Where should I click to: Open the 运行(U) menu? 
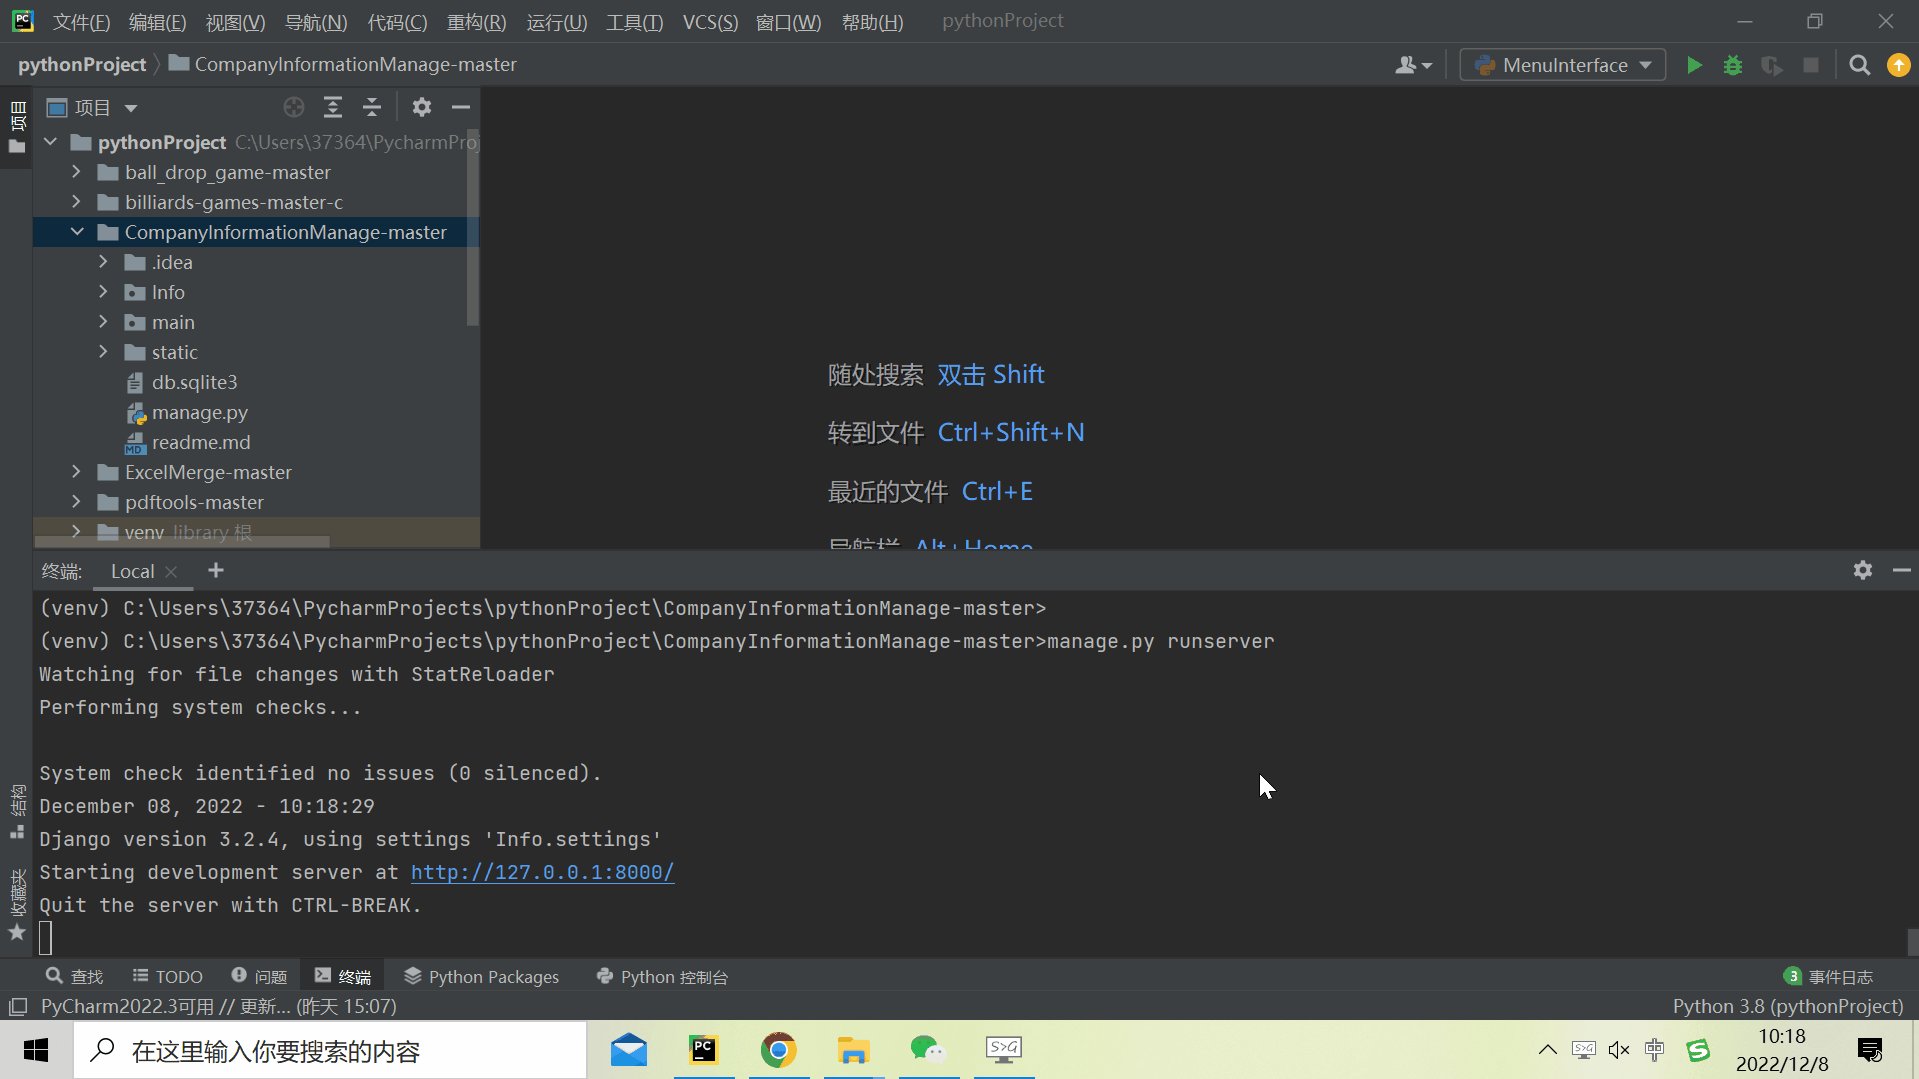click(556, 21)
